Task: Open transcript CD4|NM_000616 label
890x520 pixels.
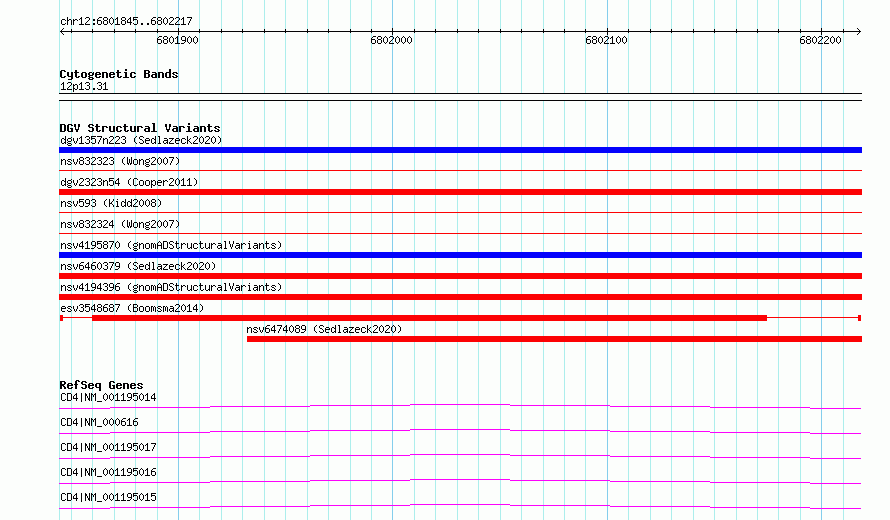Action: click(99, 422)
